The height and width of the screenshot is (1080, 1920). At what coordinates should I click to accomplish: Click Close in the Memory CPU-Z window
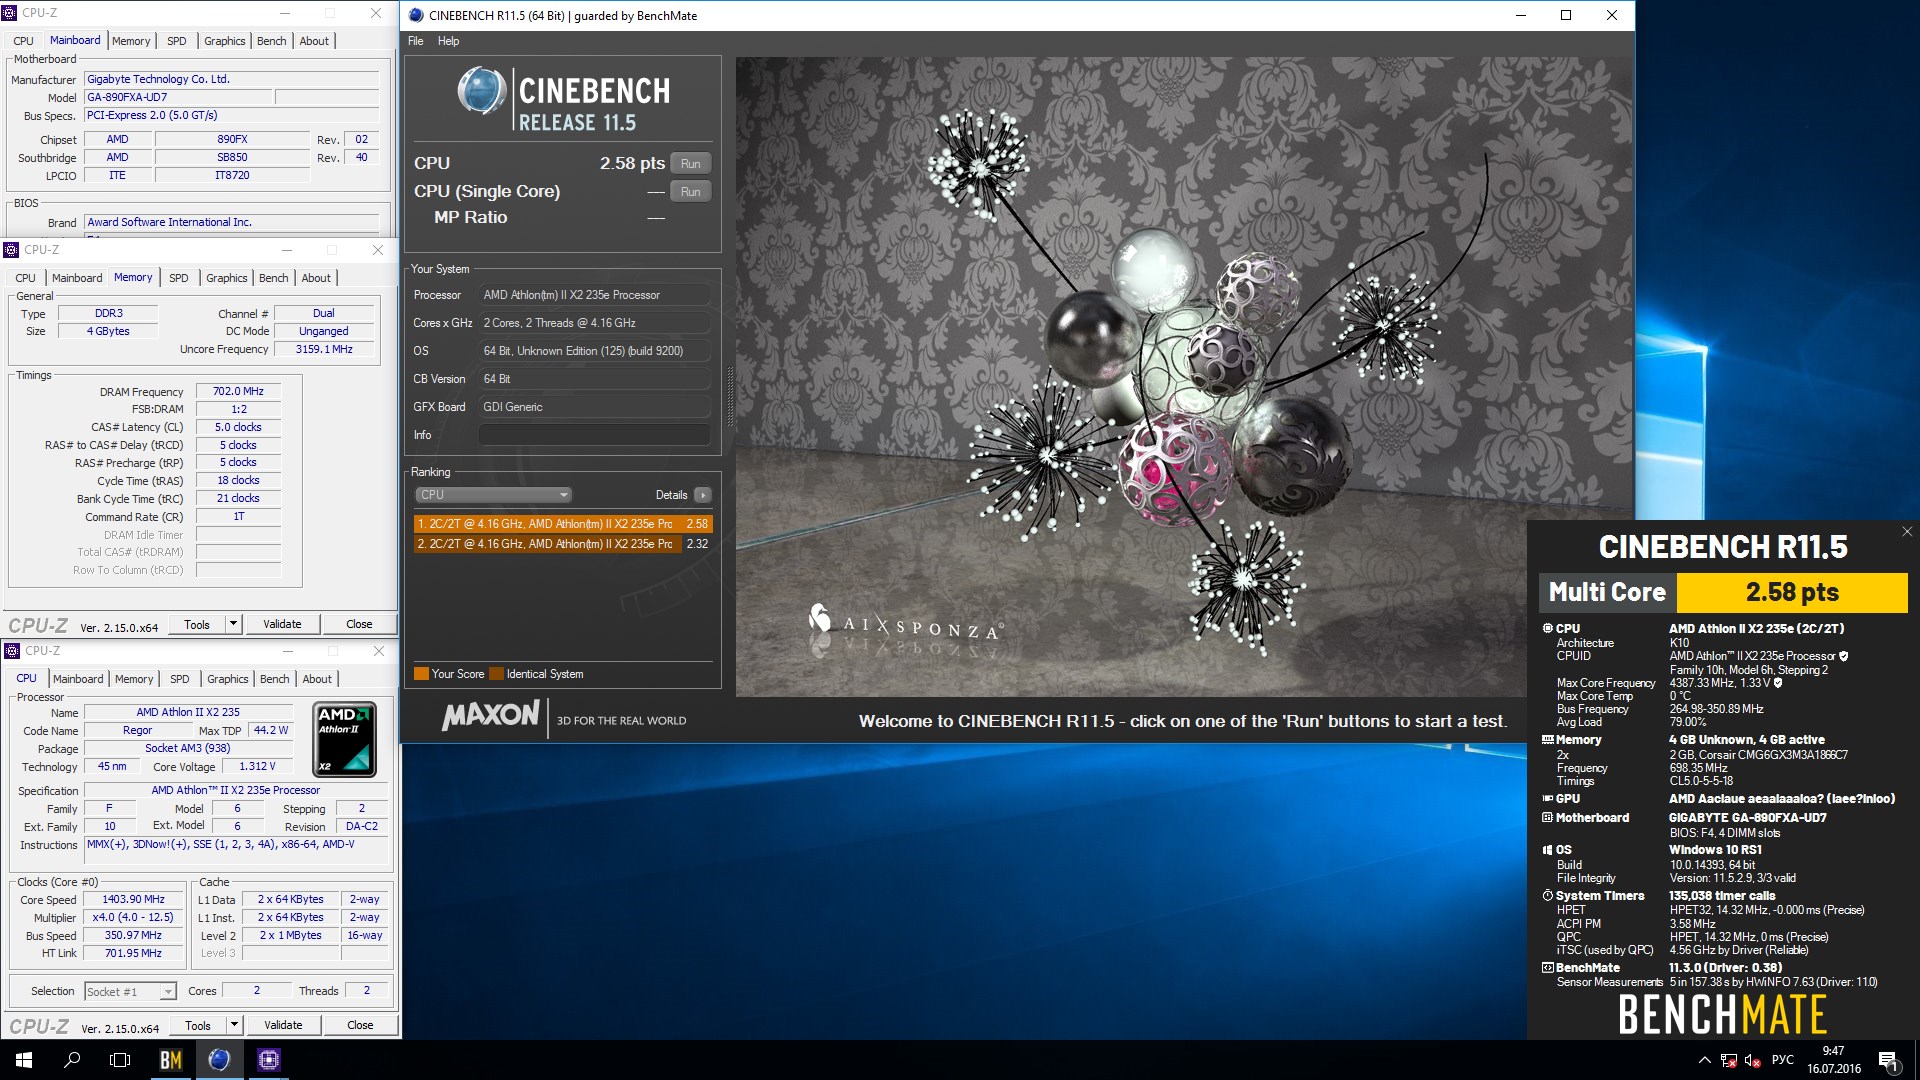(359, 624)
